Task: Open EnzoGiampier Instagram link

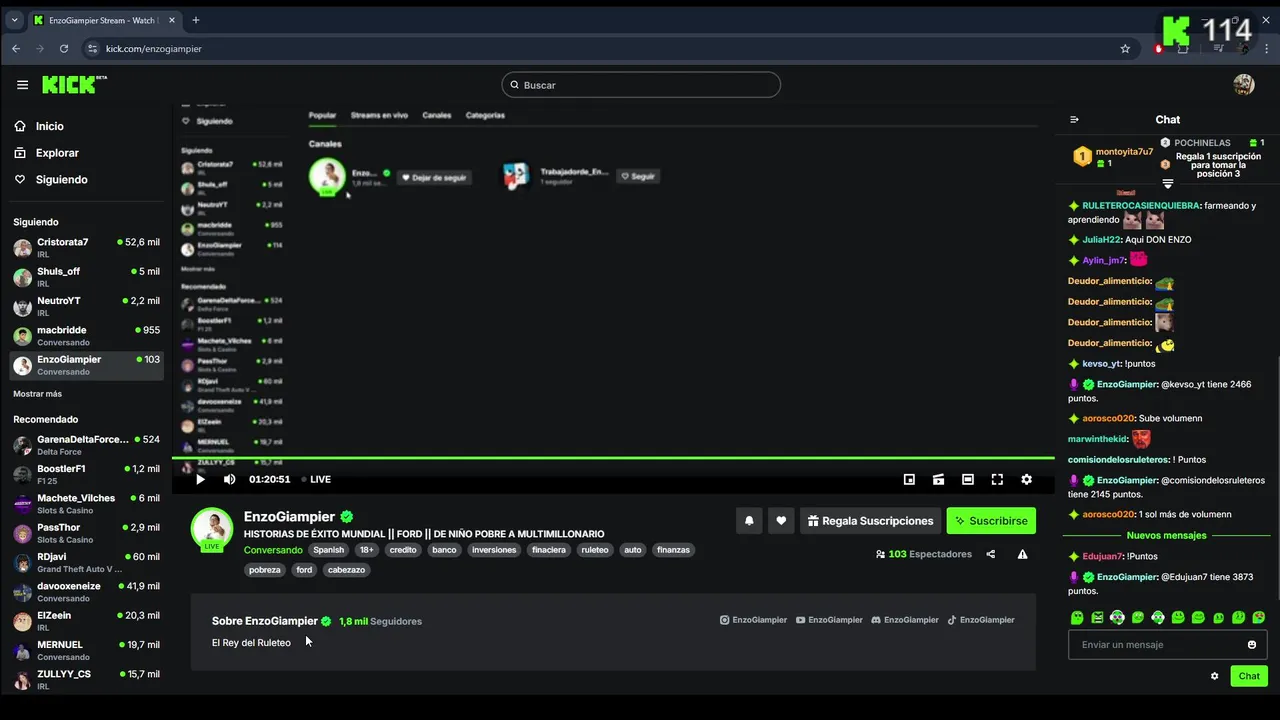Action: (x=753, y=620)
